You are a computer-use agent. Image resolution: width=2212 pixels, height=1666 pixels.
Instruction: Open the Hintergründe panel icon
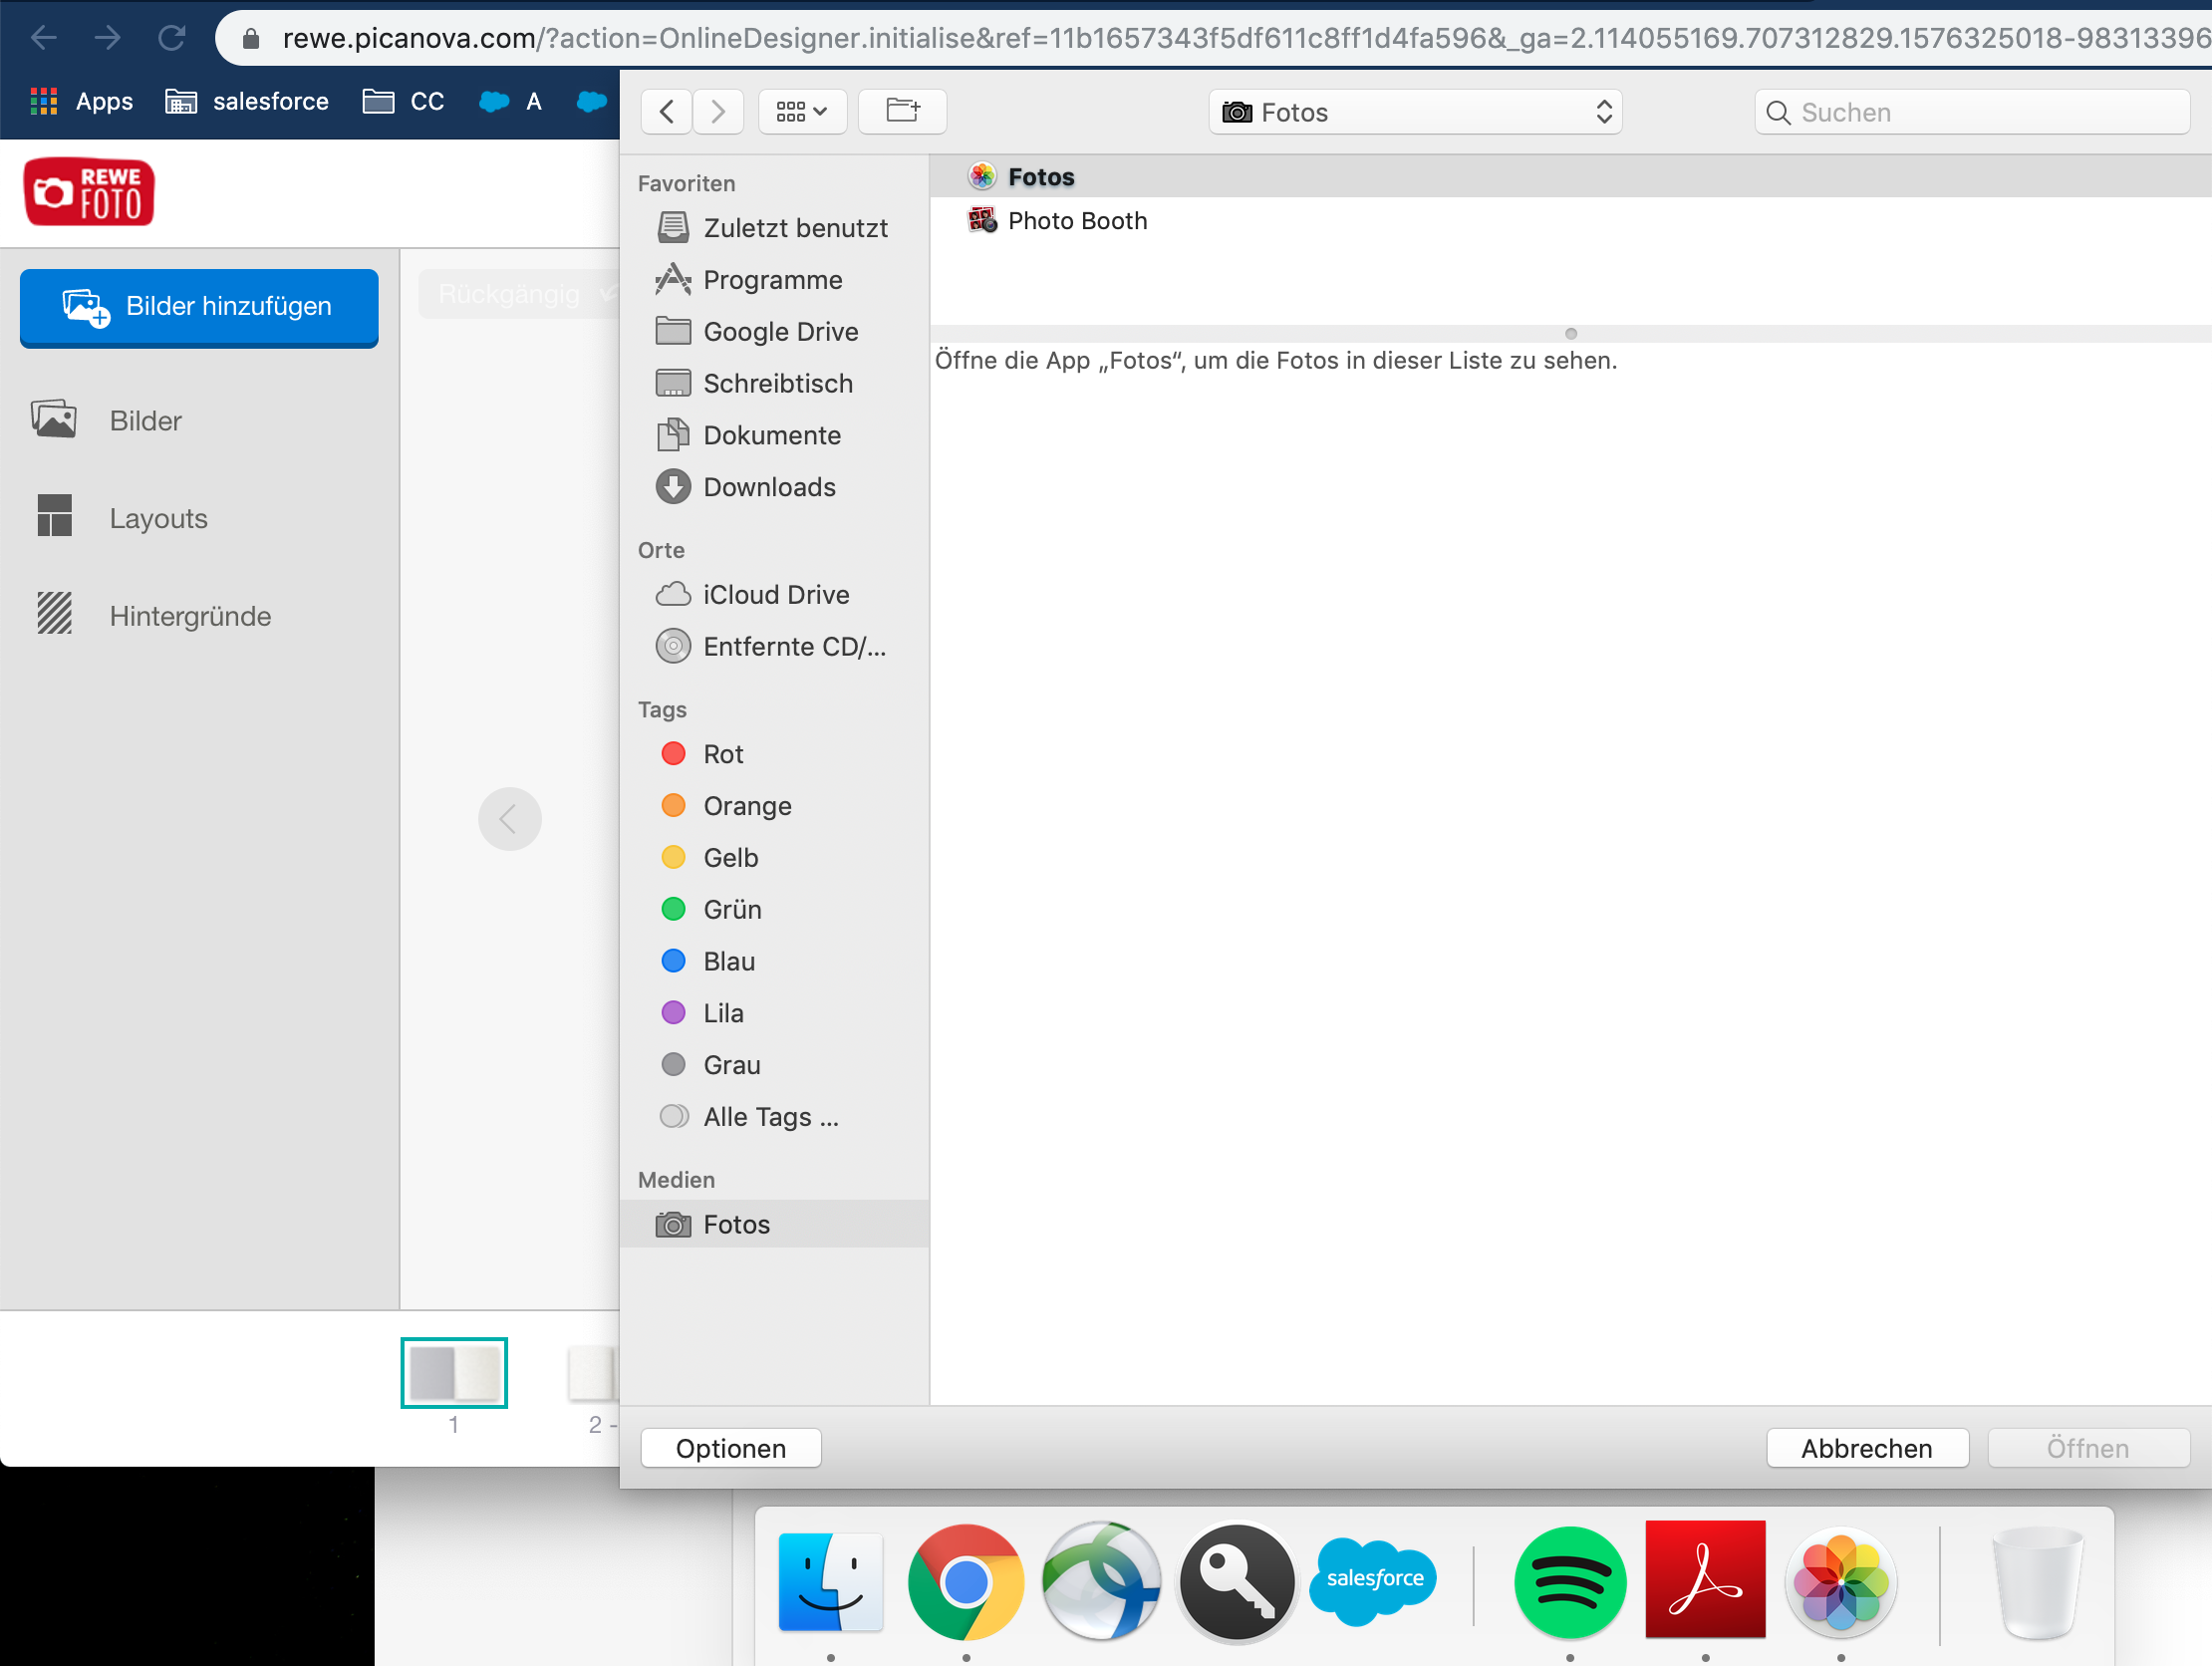55,614
